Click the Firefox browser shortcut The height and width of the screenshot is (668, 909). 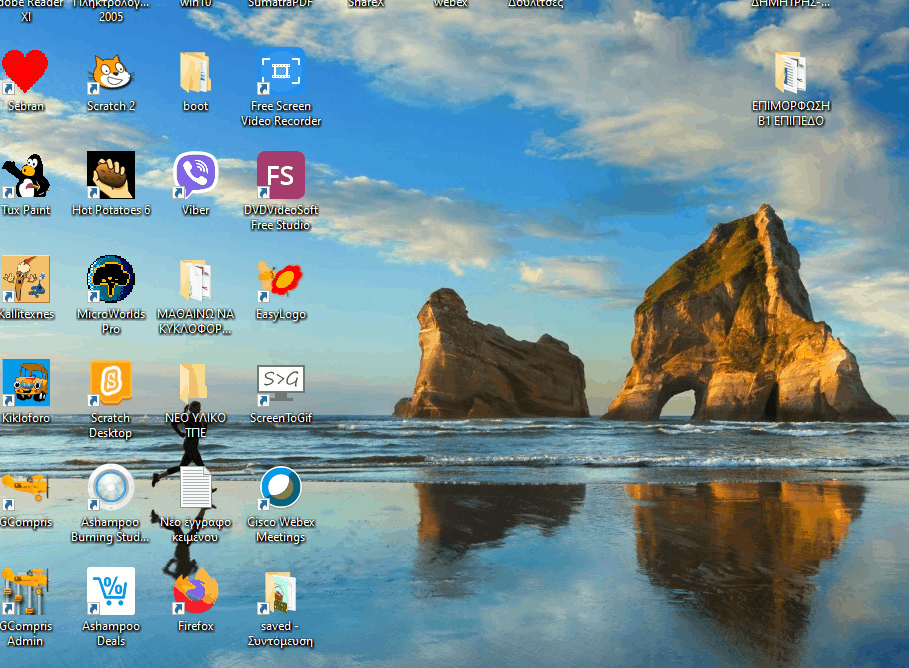[196, 593]
